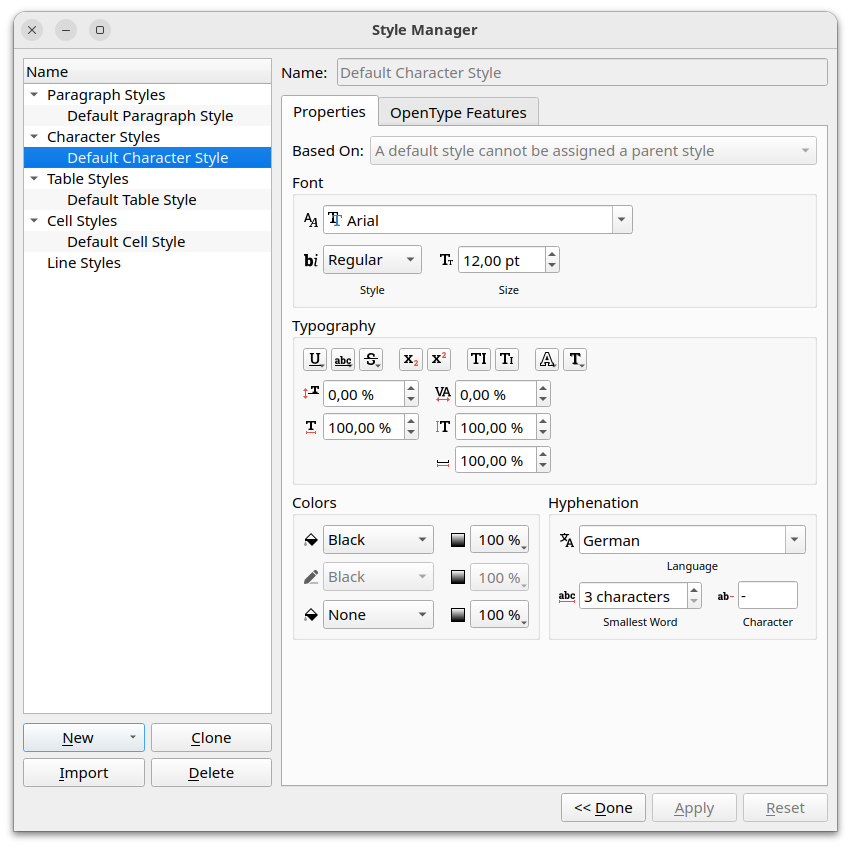This screenshot has height=848, width=851.
Task: Switch to the OpenType Features tab
Action: (x=458, y=112)
